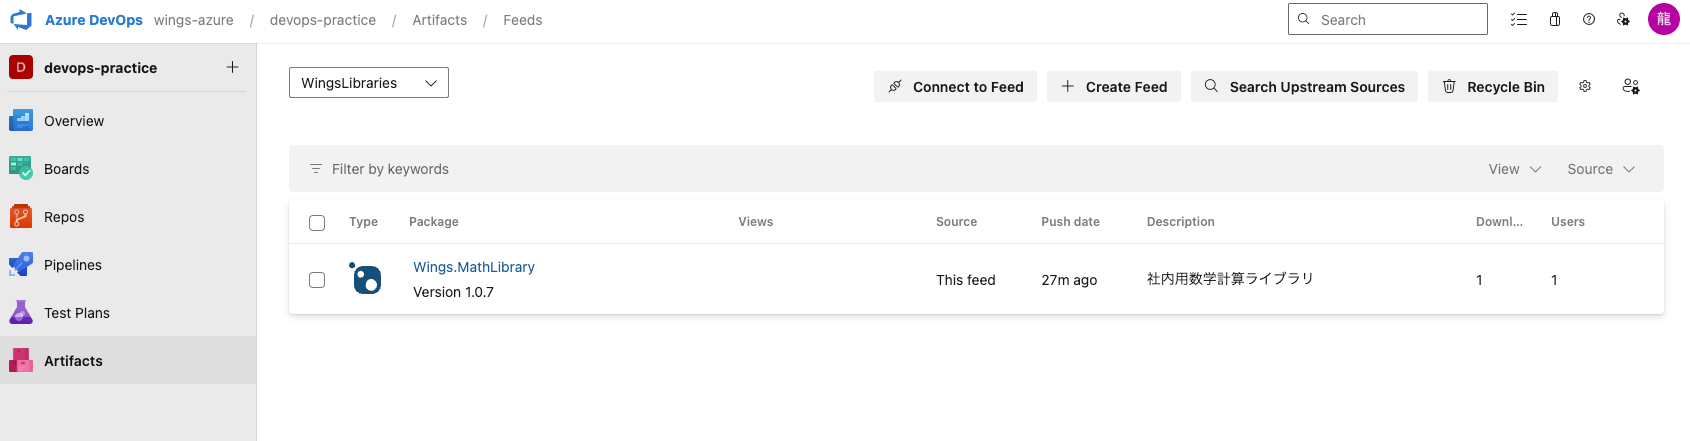Check the Wings.MathLibrary row checkbox
The height and width of the screenshot is (441, 1690).
[317, 280]
